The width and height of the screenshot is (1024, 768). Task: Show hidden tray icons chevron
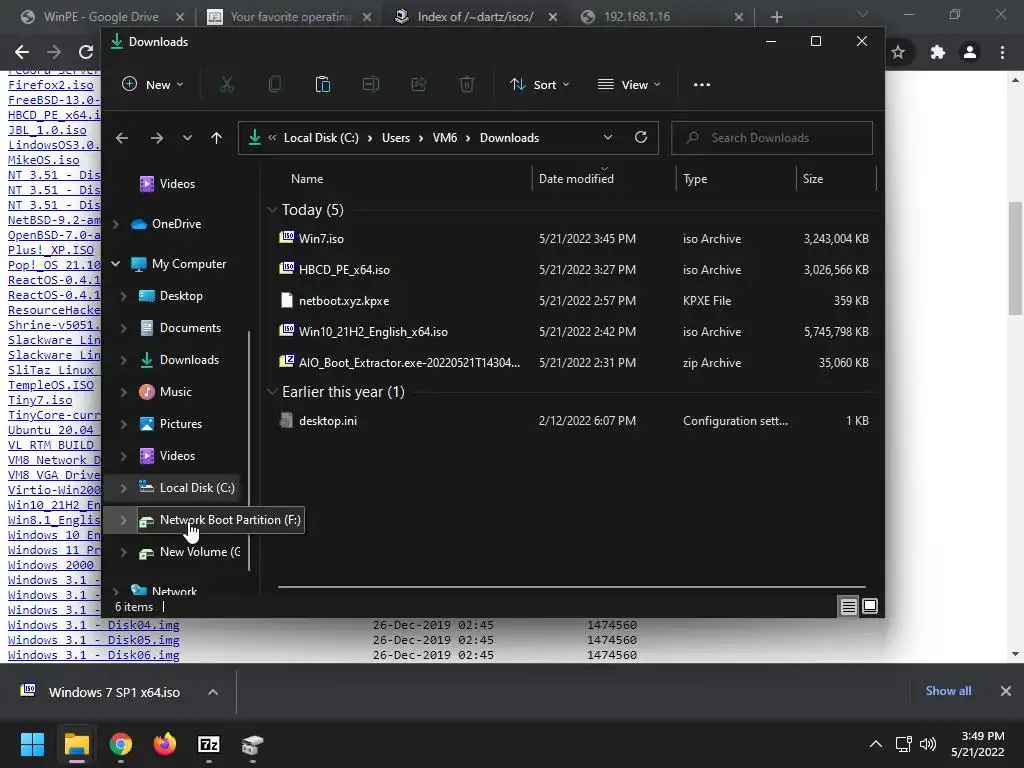(x=876, y=744)
